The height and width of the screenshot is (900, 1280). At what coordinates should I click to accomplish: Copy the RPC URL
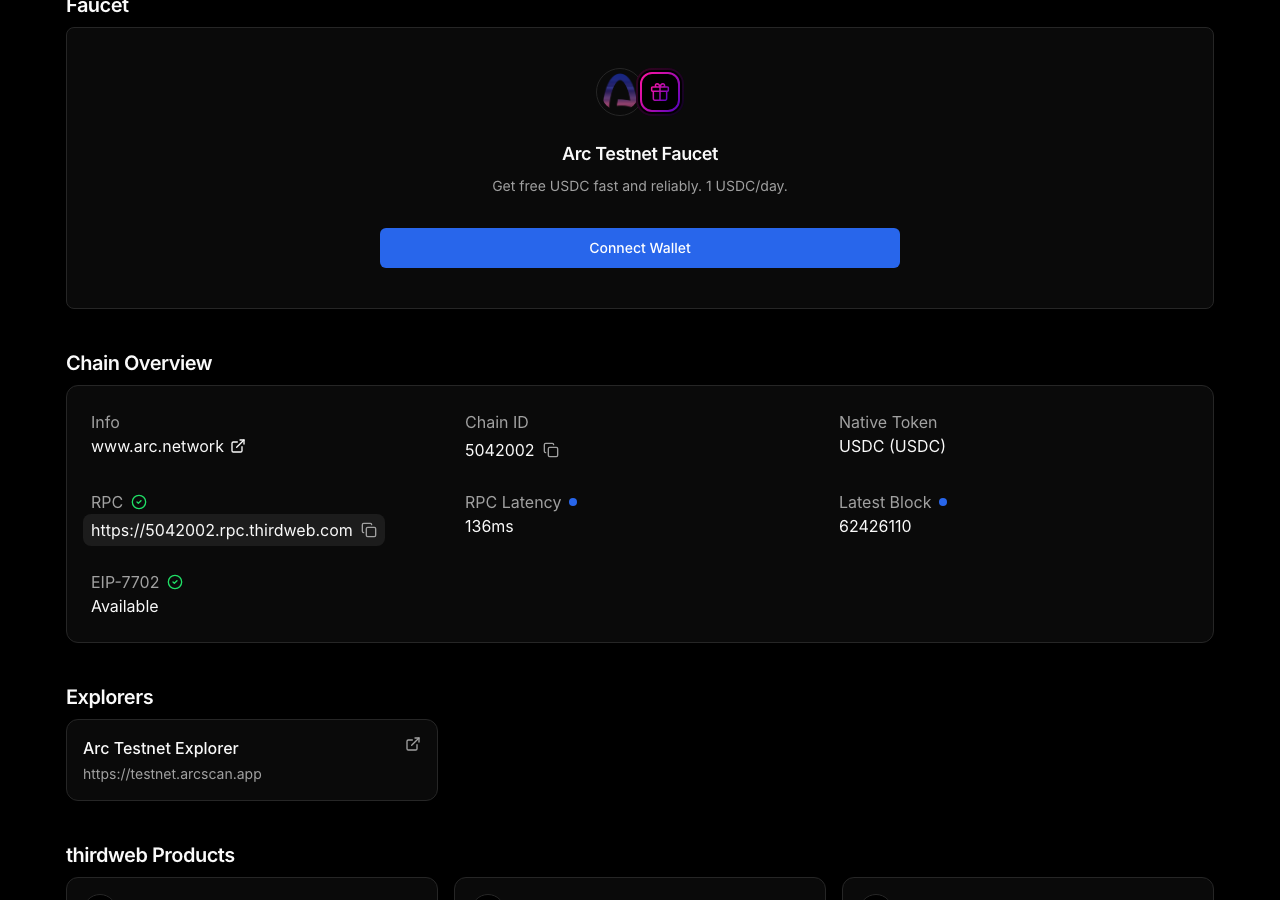[x=369, y=530]
